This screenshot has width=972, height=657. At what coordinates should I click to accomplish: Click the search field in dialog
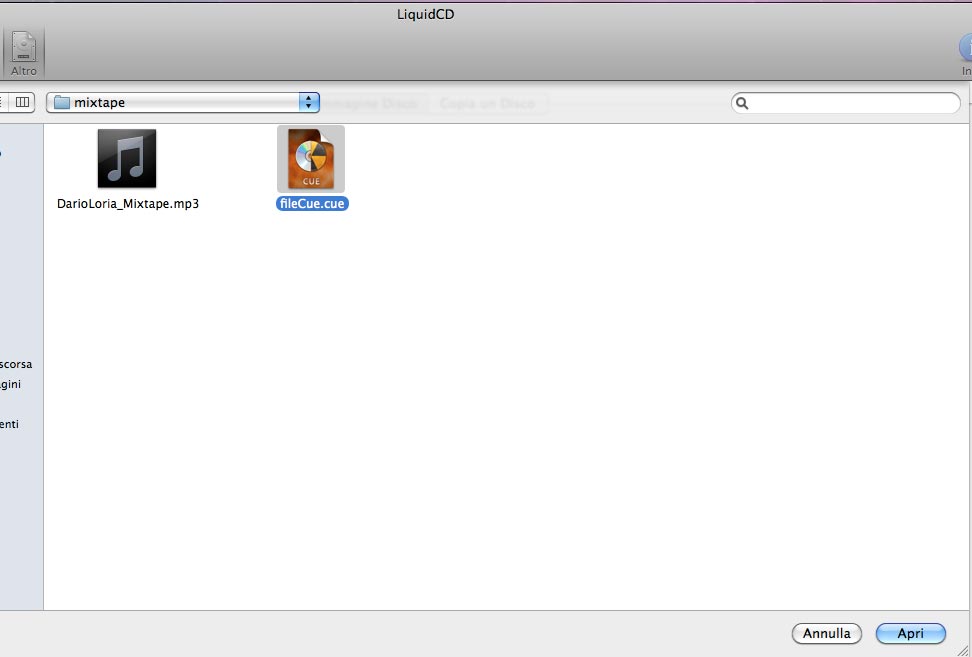tap(846, 103)
